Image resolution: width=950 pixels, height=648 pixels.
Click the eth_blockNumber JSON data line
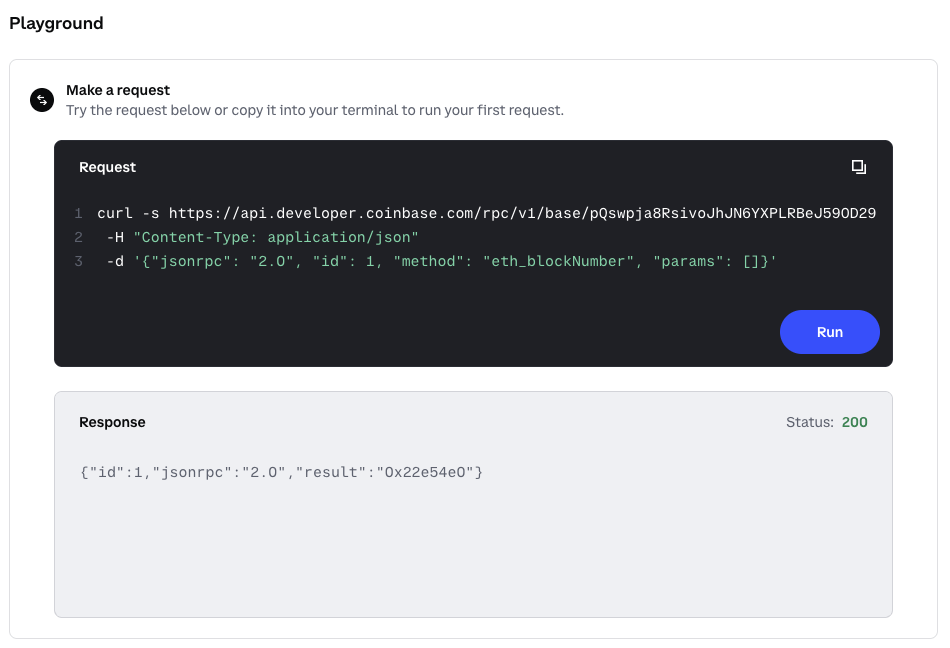[x=442, y=262]
